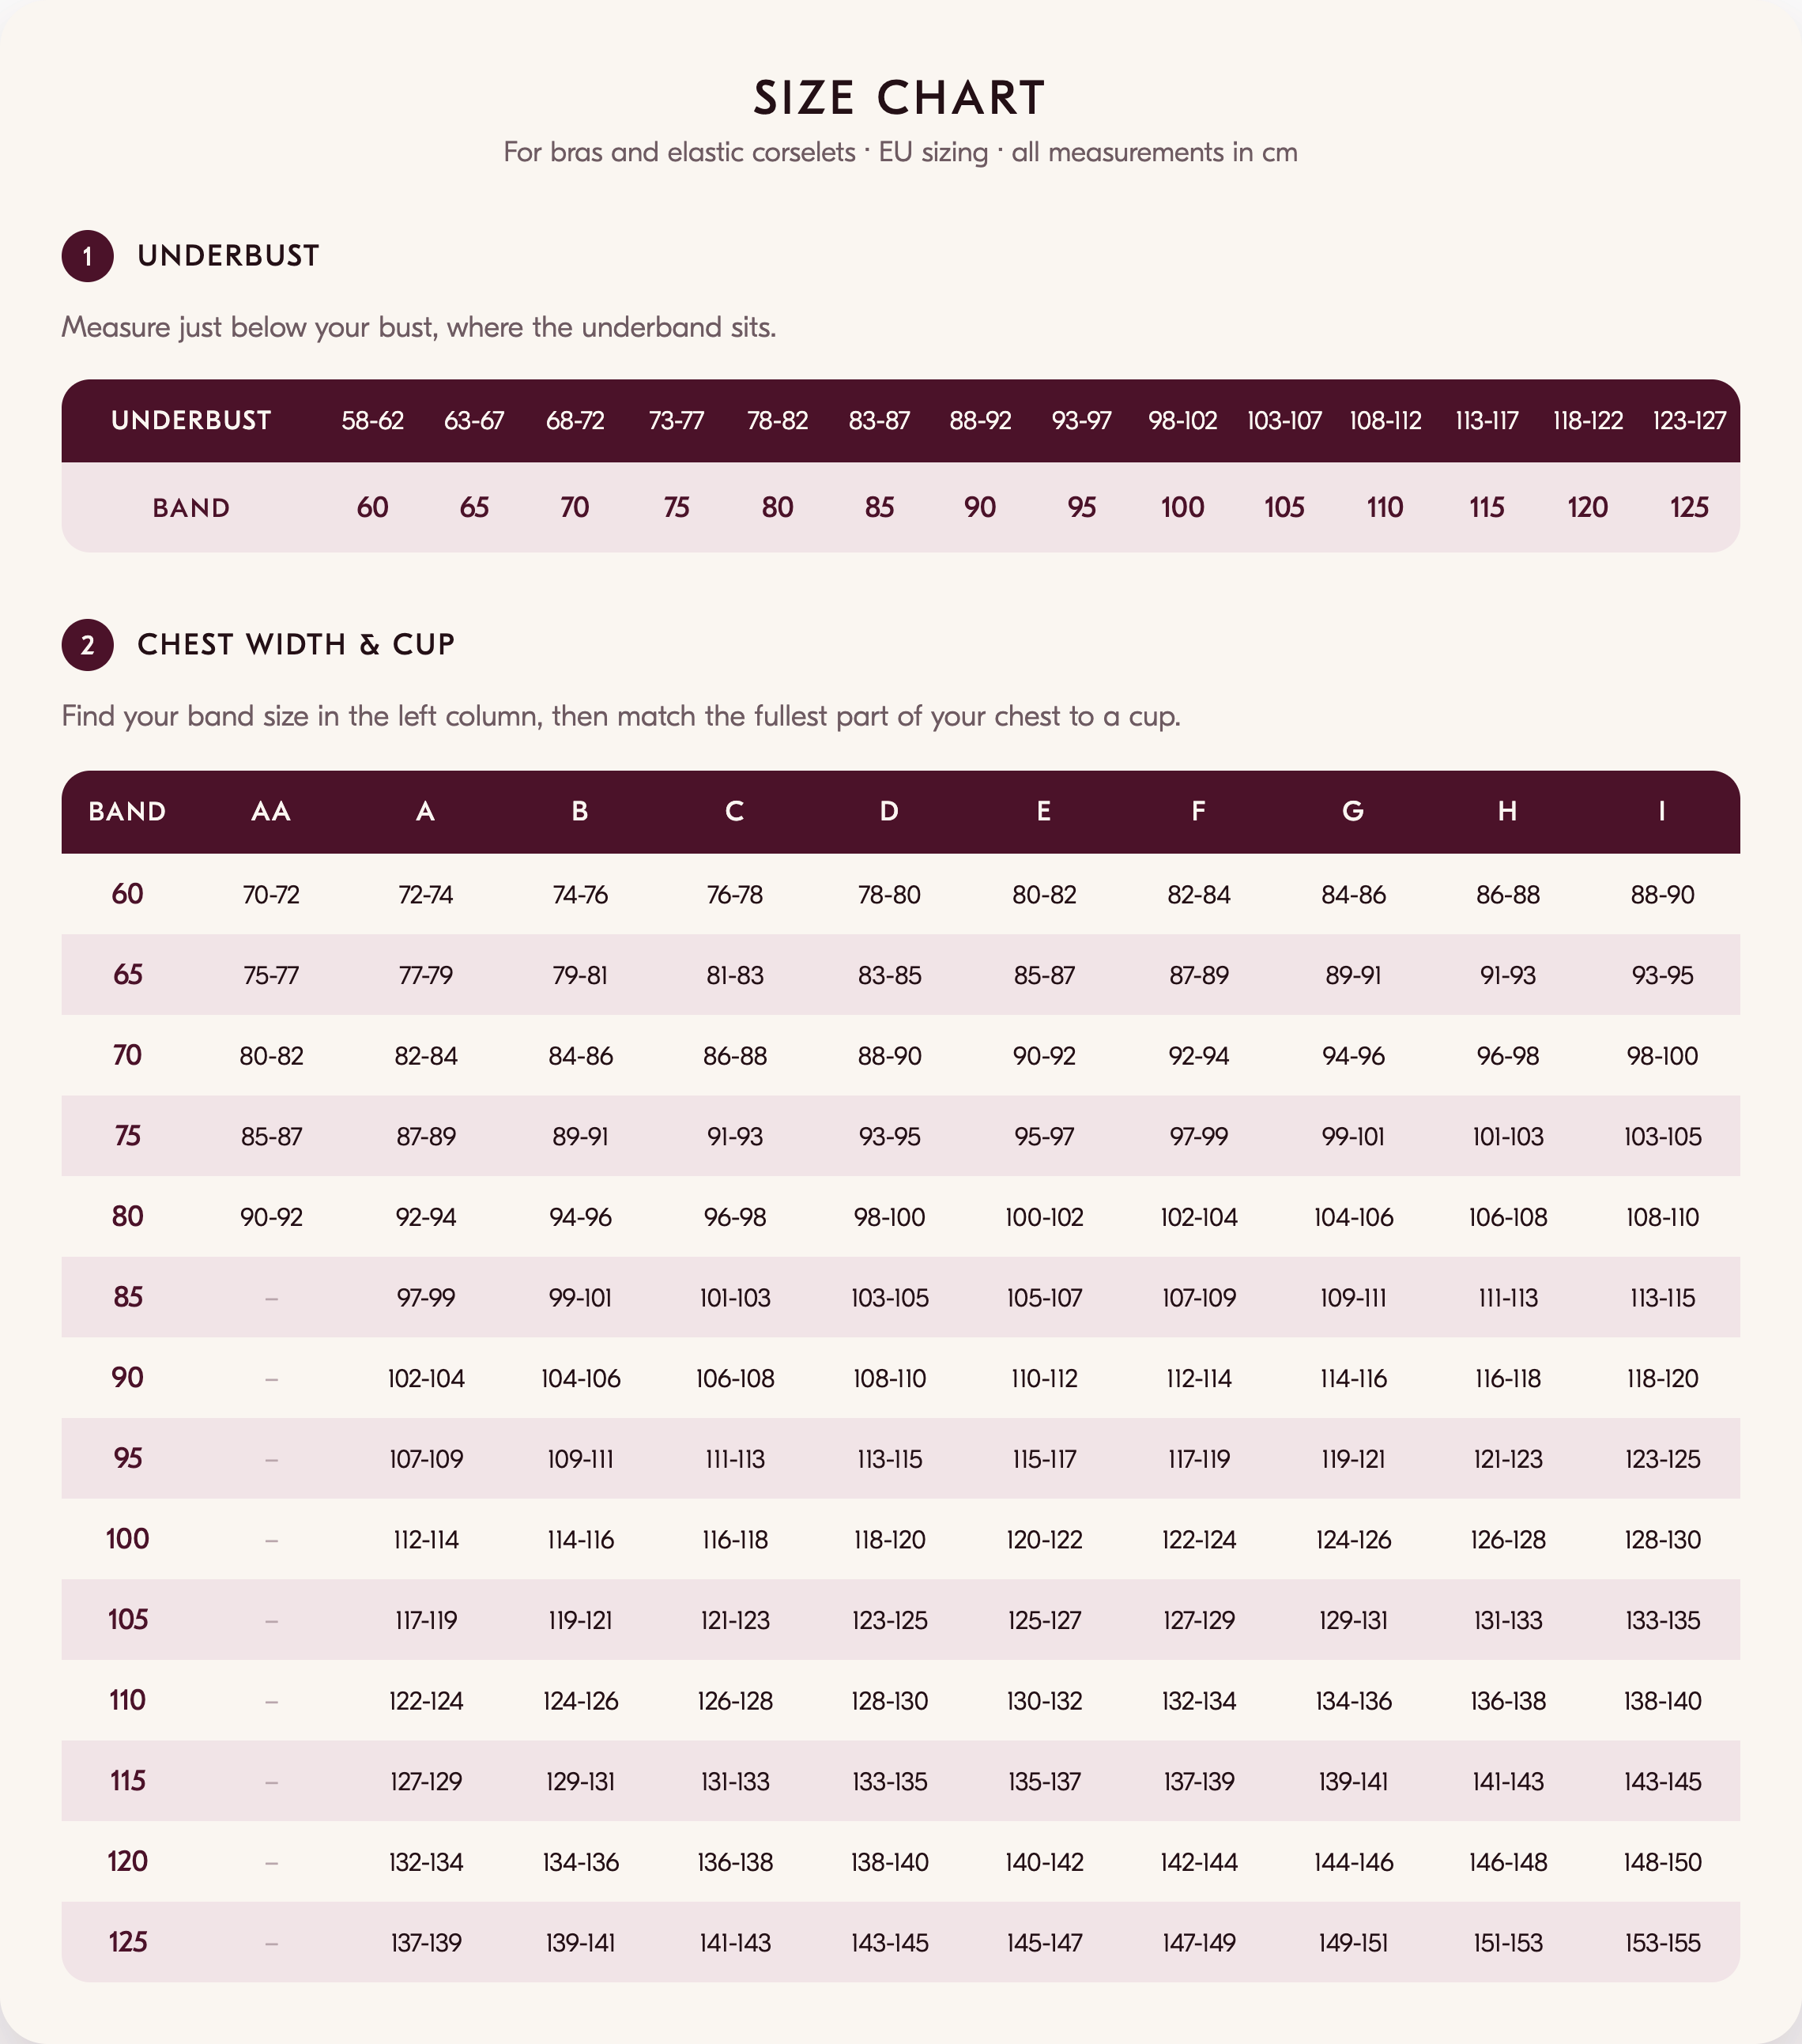Select the CHEST WIDTH & CUP heading
This screenshot has width=1802, height=2044.
pos(296,645)
